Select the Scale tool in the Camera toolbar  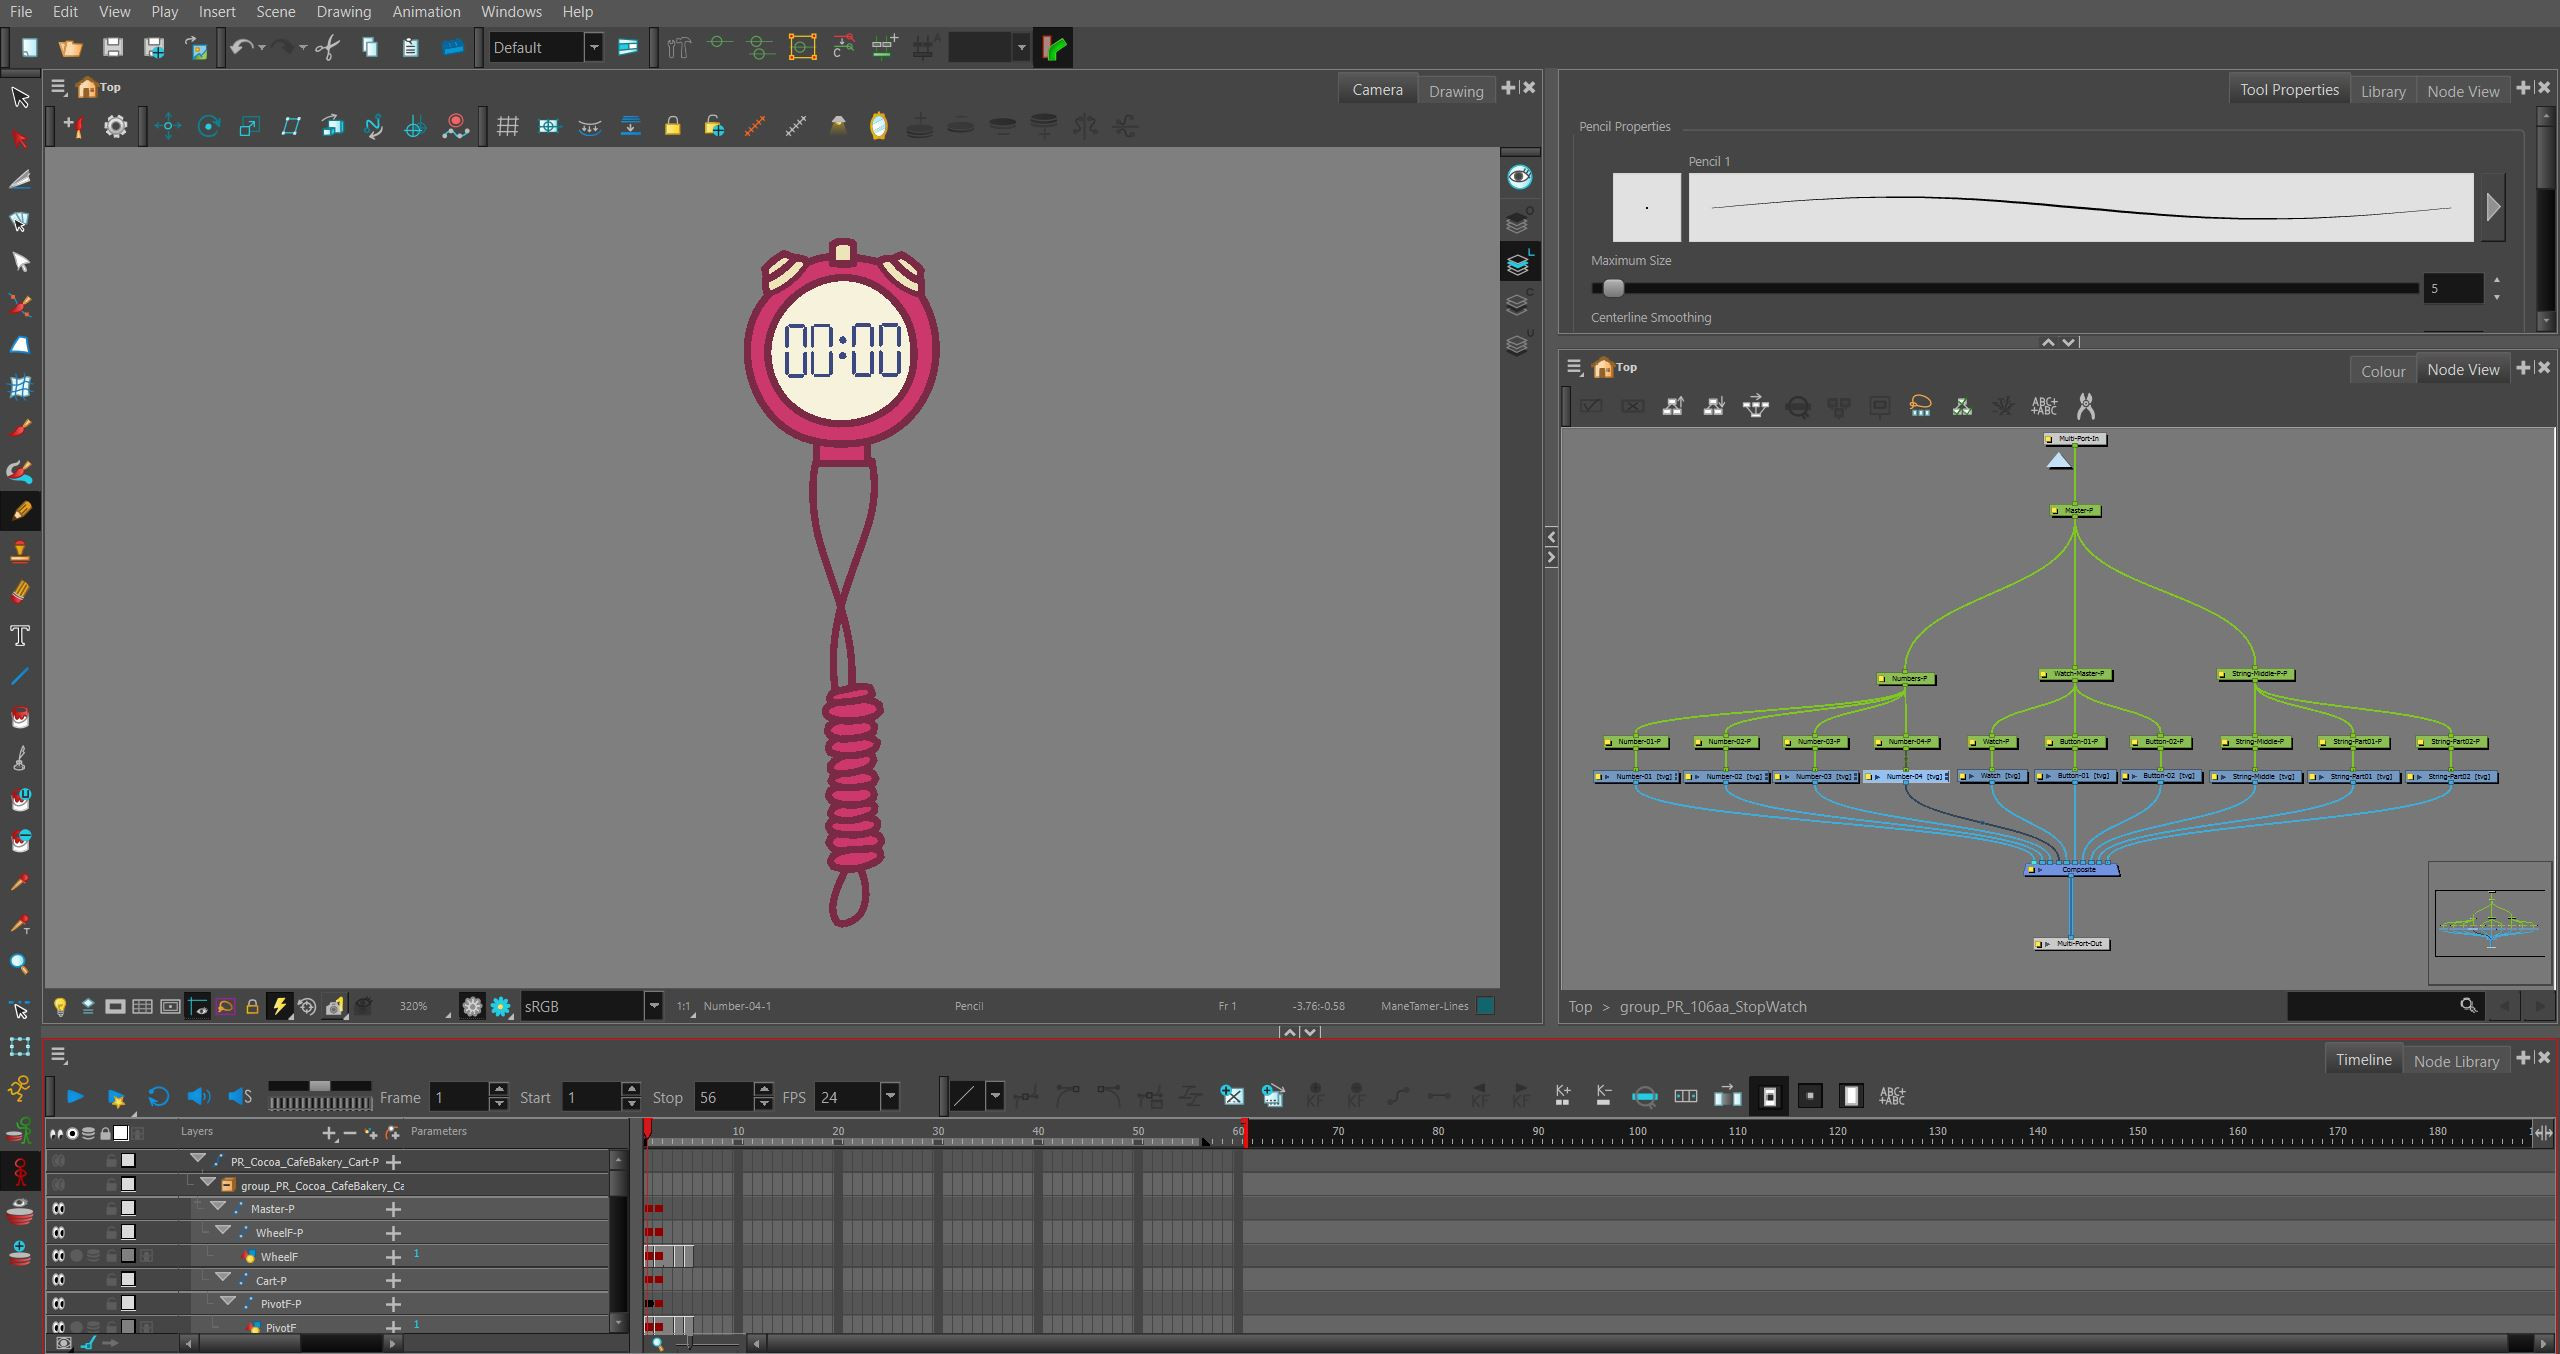[x=250, y=126]
